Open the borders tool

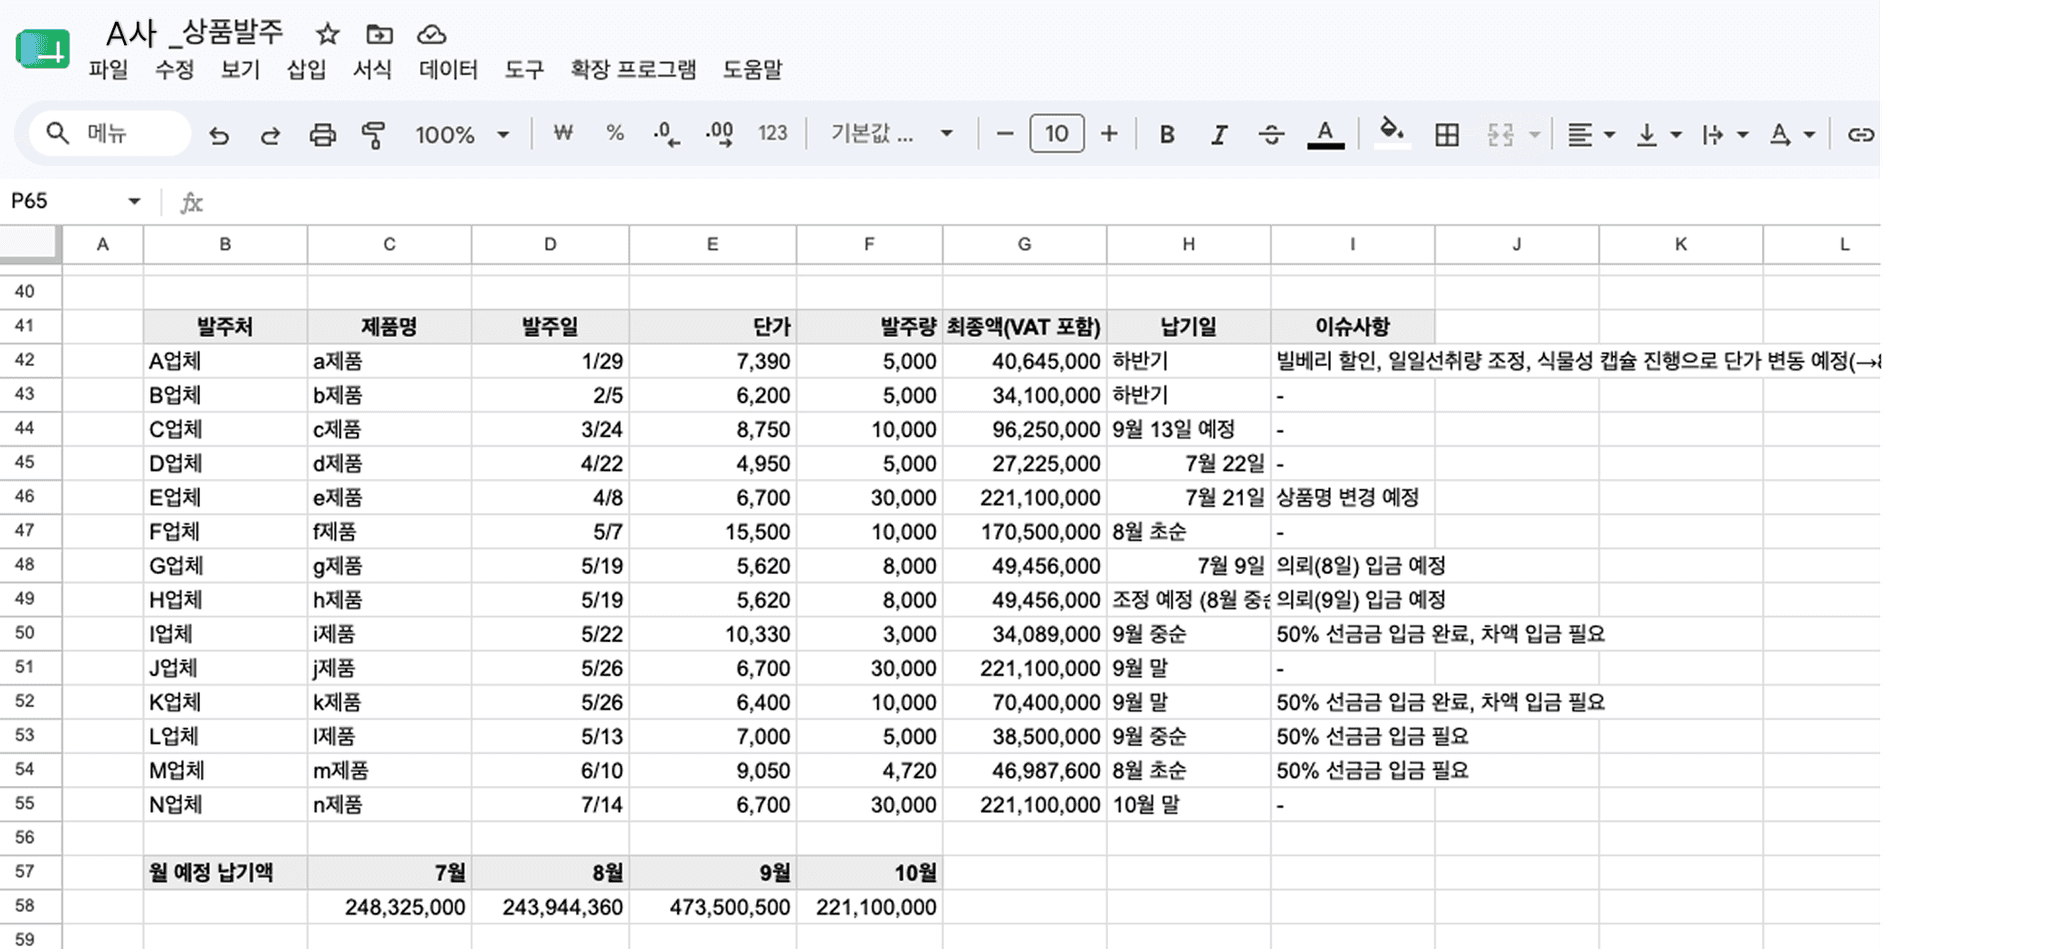coord(1446,134)
